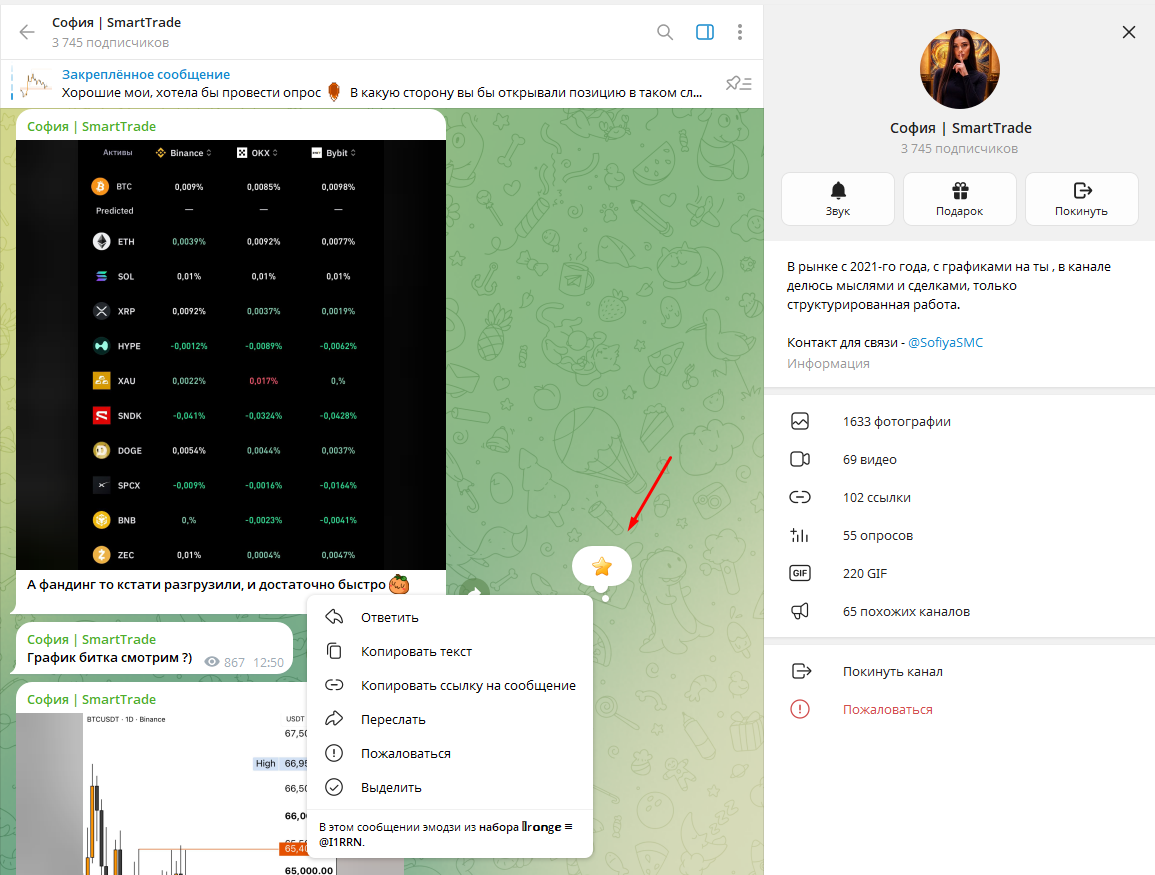Add the star reaction to the message
Image resolution: width=1155 pixels, height=875 pixels.
[x=602, y=566]
